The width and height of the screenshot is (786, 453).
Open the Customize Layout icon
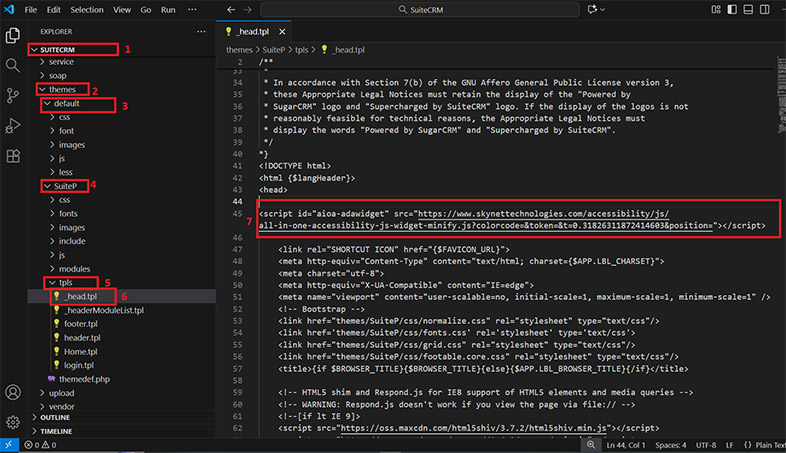(715, 10)
